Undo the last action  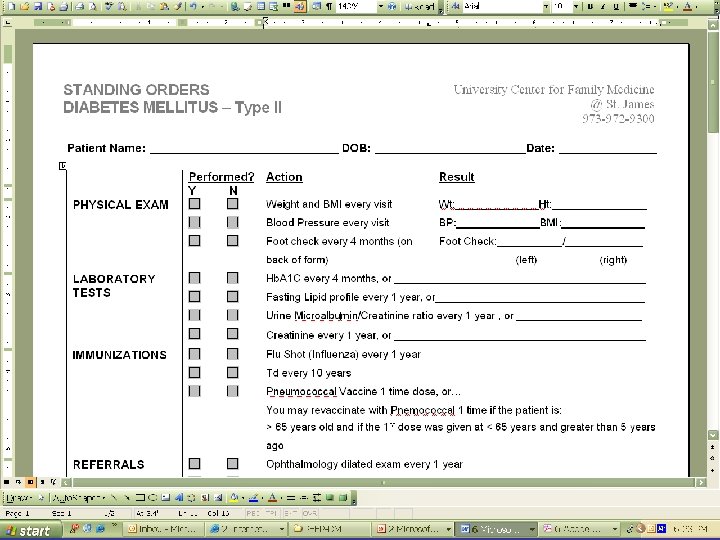tap(193, 6)
